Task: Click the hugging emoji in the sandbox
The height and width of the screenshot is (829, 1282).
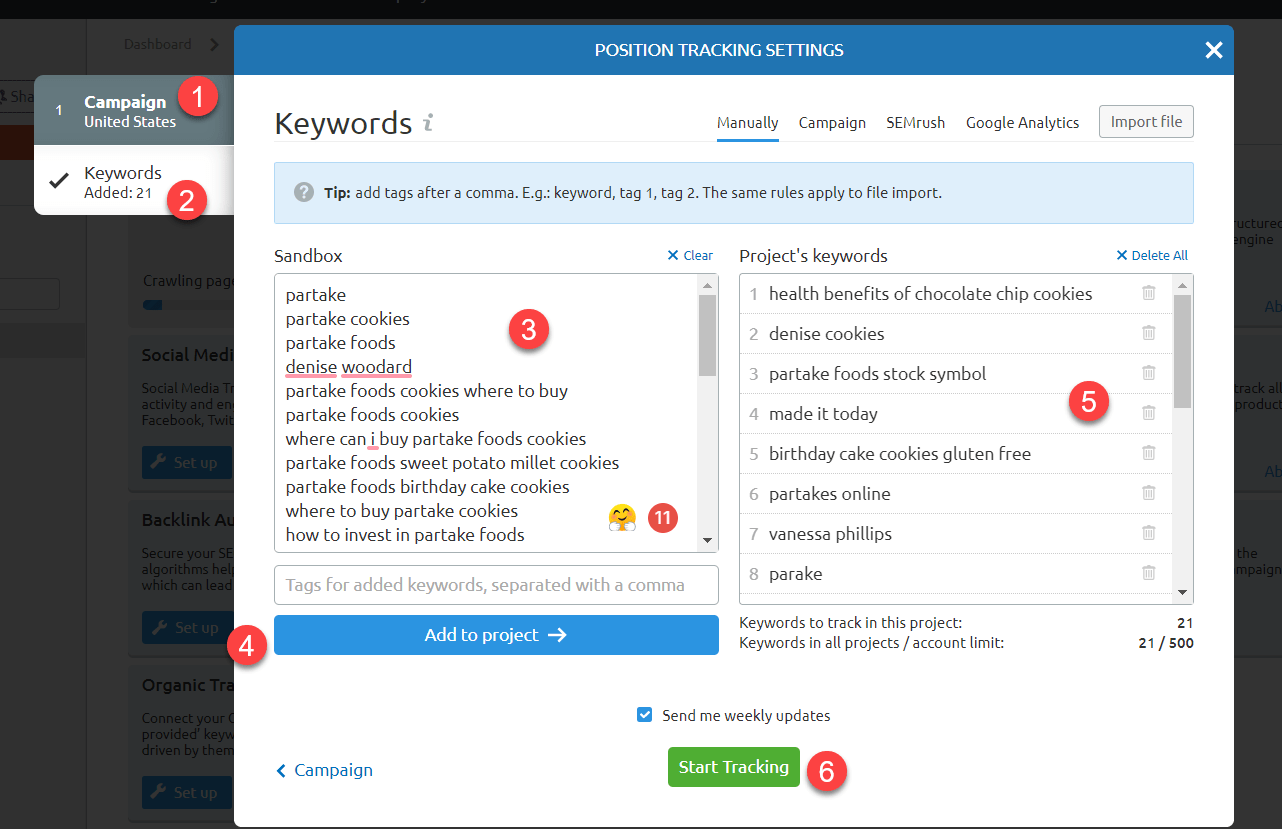Action: (x=622, y=518)
